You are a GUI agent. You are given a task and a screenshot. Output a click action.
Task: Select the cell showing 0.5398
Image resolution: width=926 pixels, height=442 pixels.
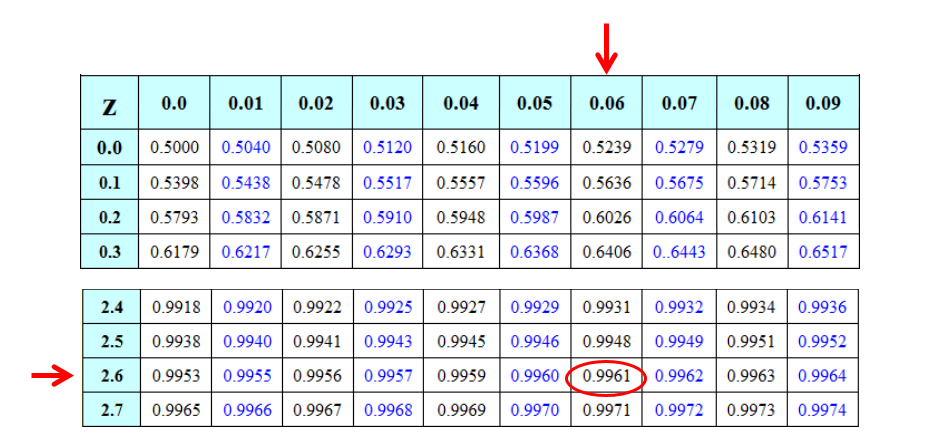tap(174, 183)
